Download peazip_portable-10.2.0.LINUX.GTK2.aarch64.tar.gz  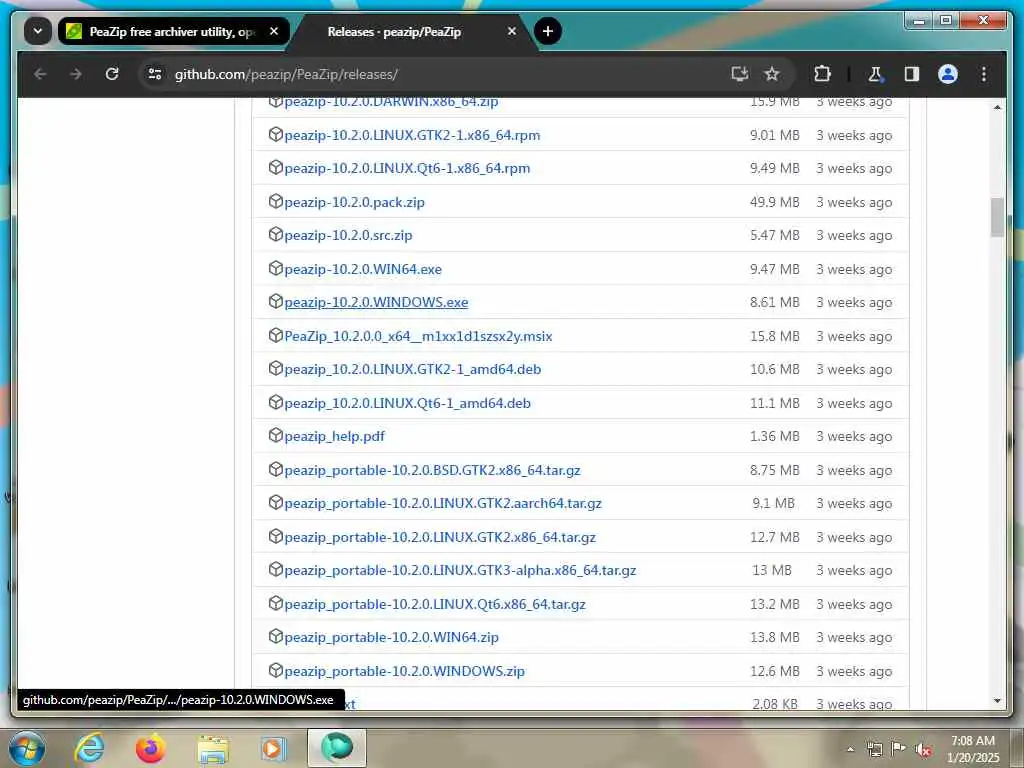pos(443,504)
